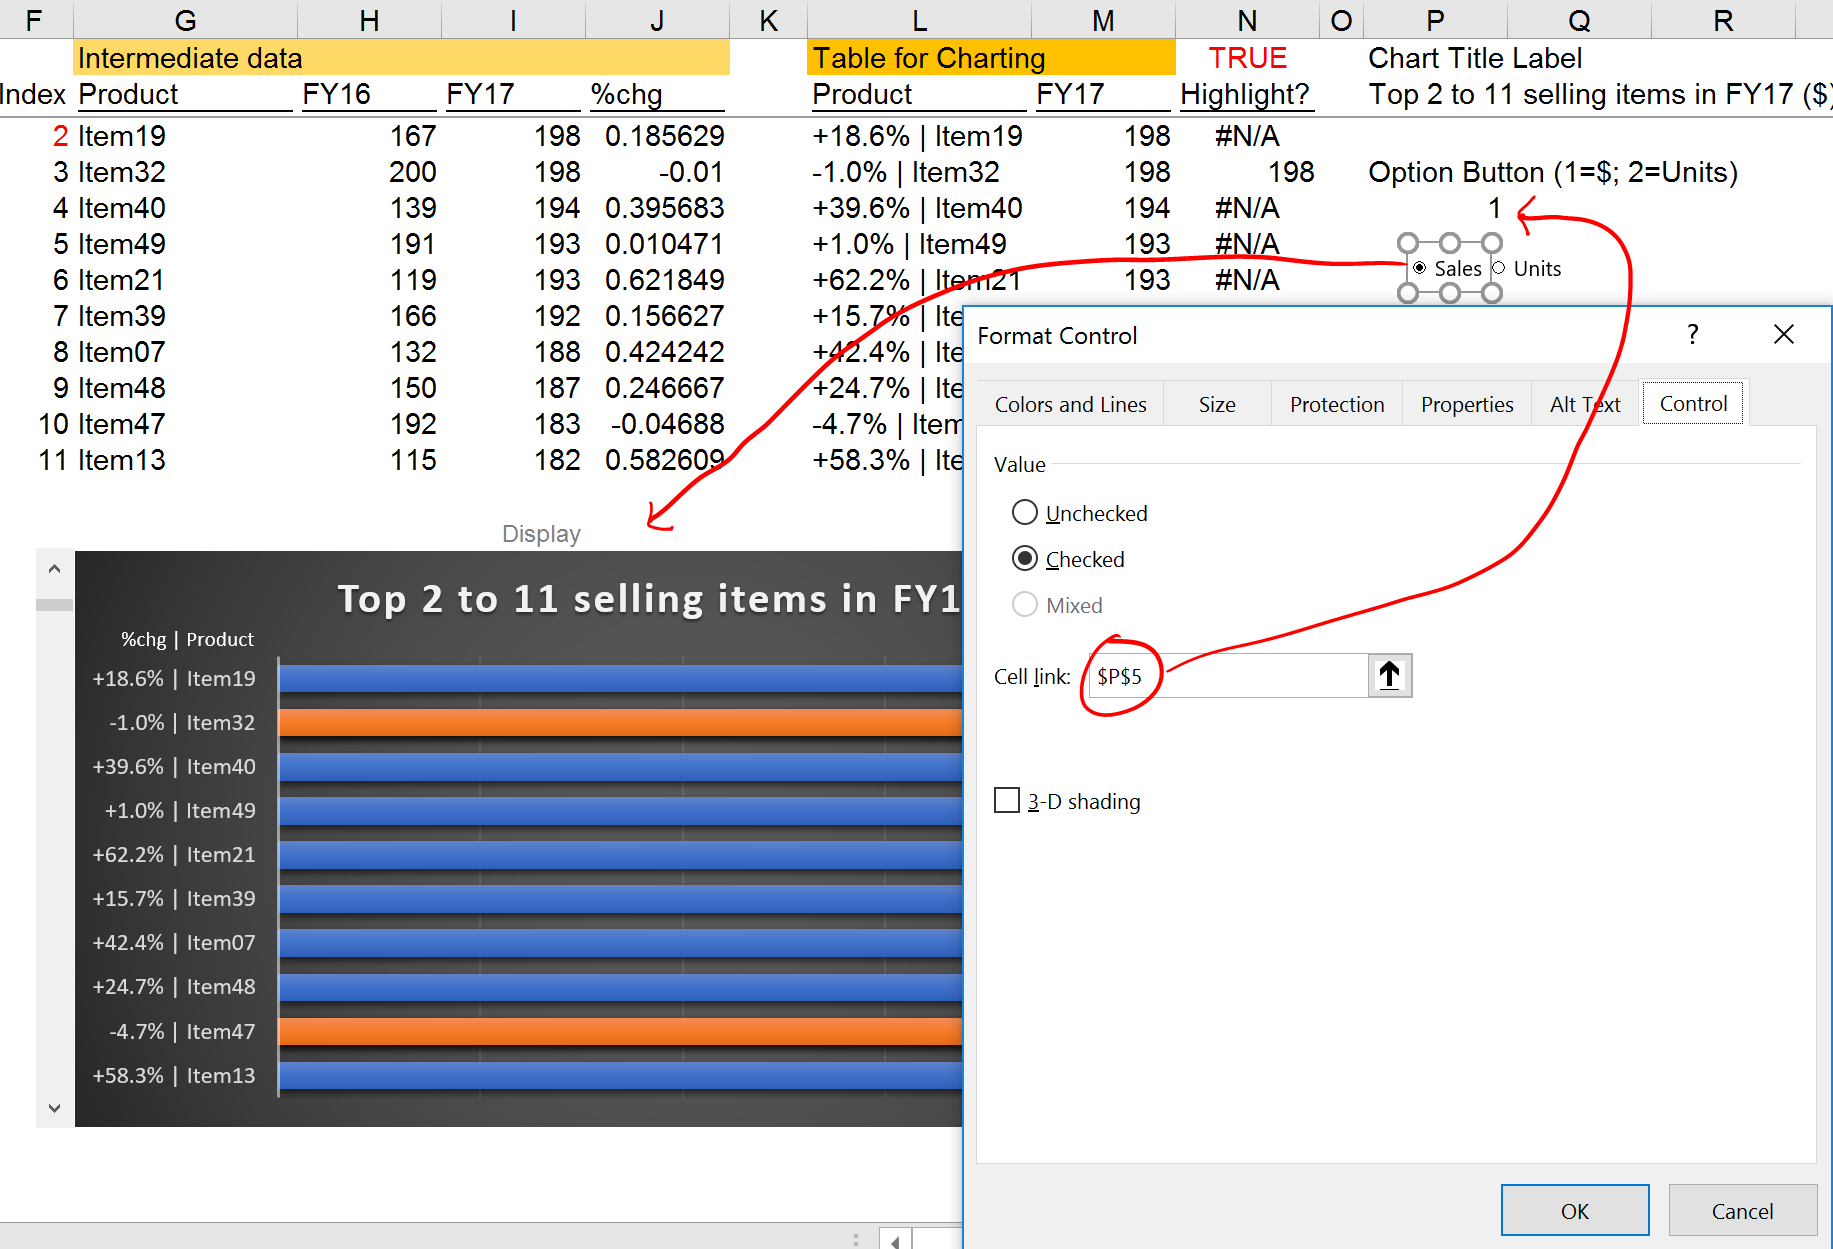Image resolution: width=1833 pixels, height=1249 pixels.
Task: Select column header G
Action: click(x=185, y=20)
